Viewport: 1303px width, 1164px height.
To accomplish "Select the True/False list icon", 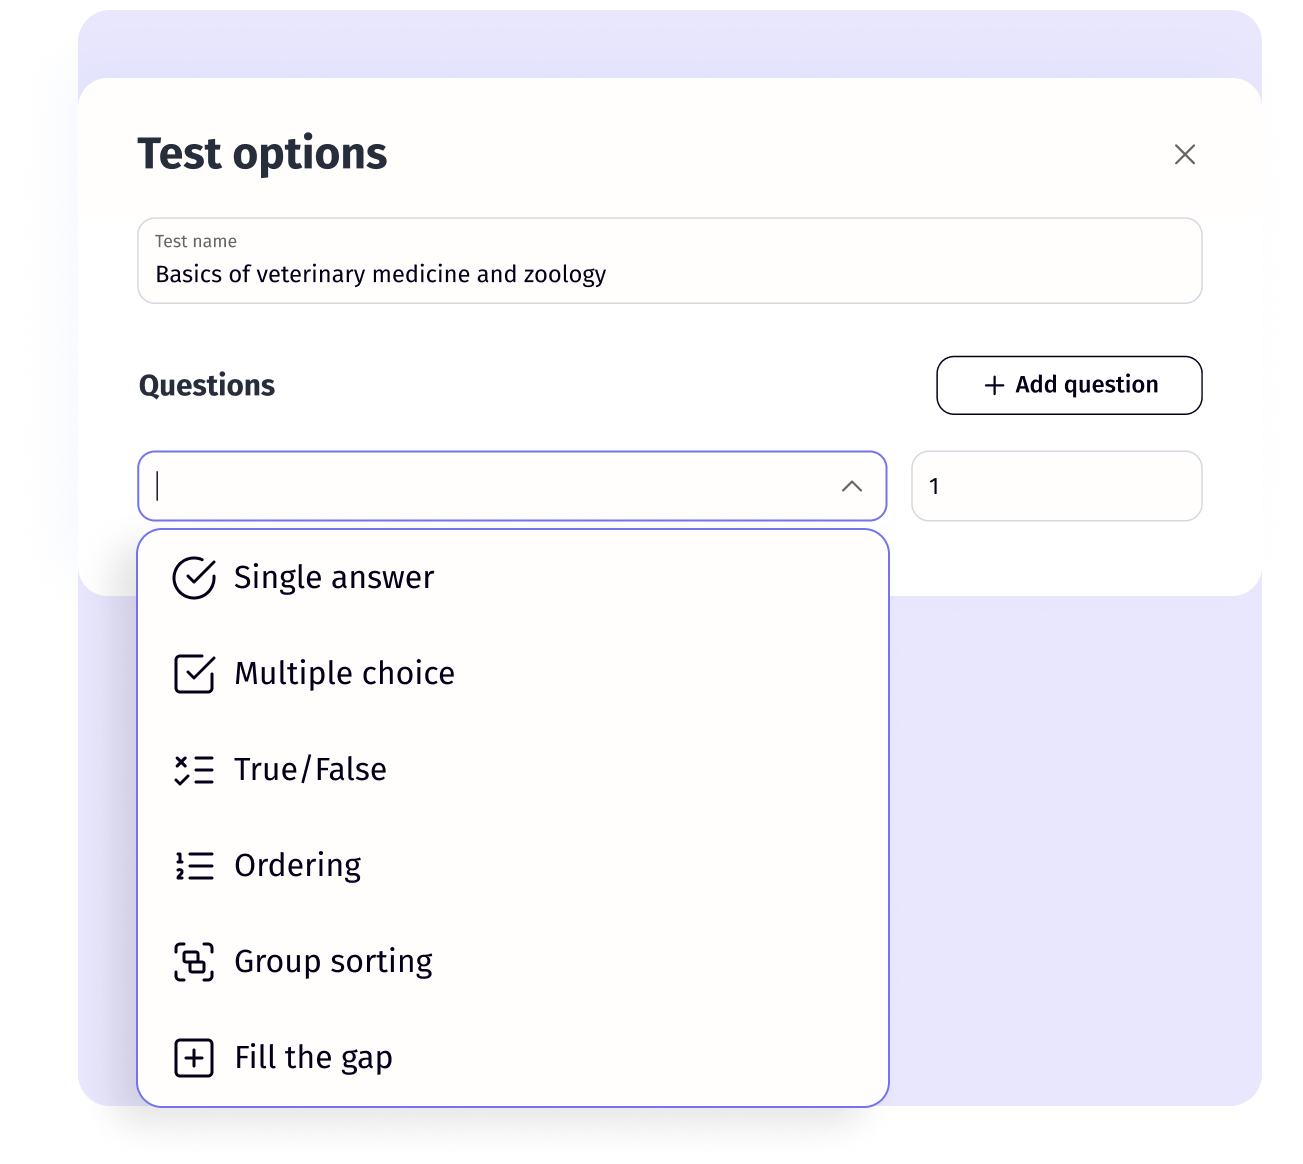I will [x=194, y=769].
